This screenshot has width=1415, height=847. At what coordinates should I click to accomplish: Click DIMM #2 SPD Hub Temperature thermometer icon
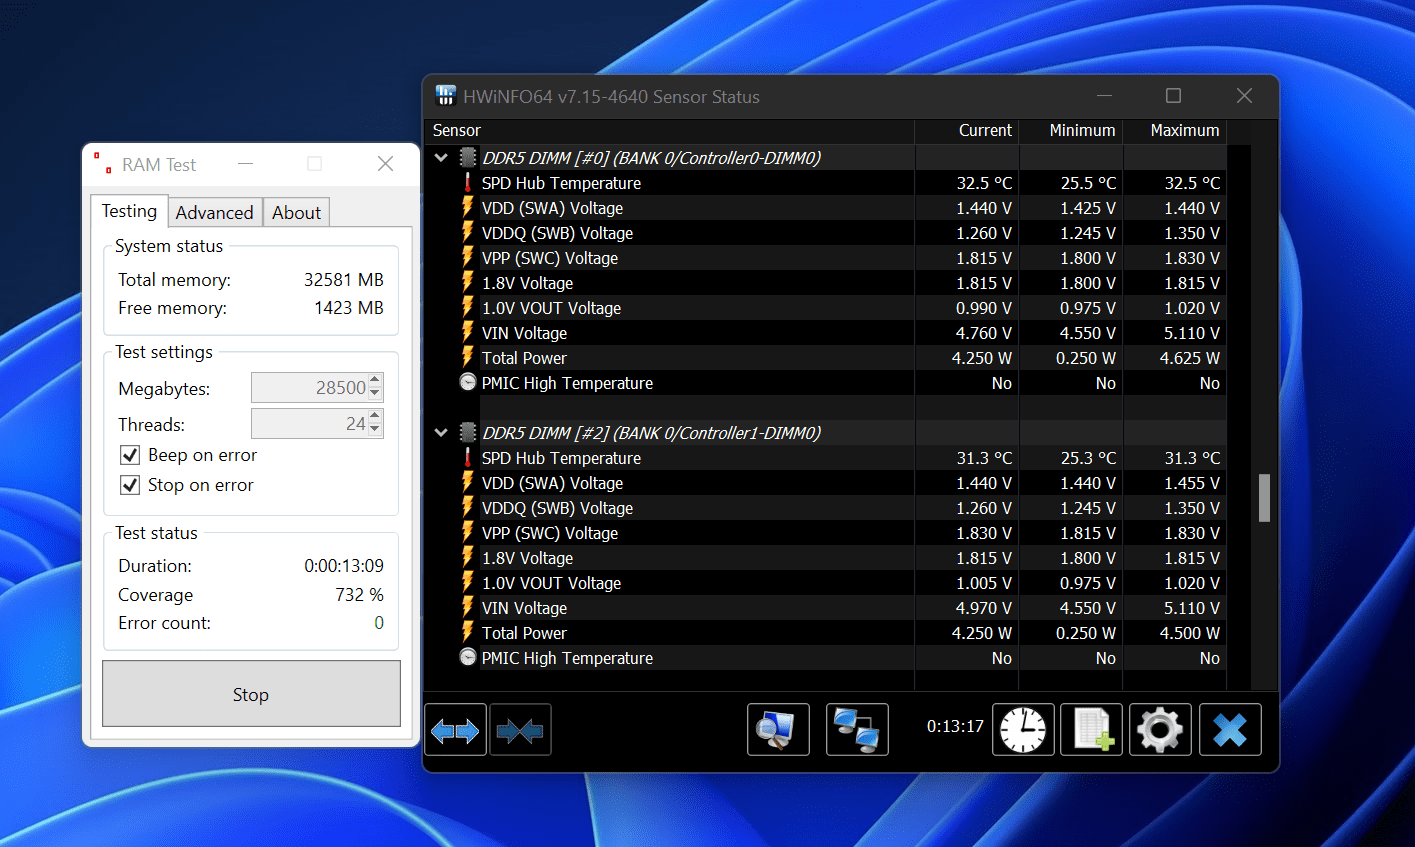tap(467, 457)
